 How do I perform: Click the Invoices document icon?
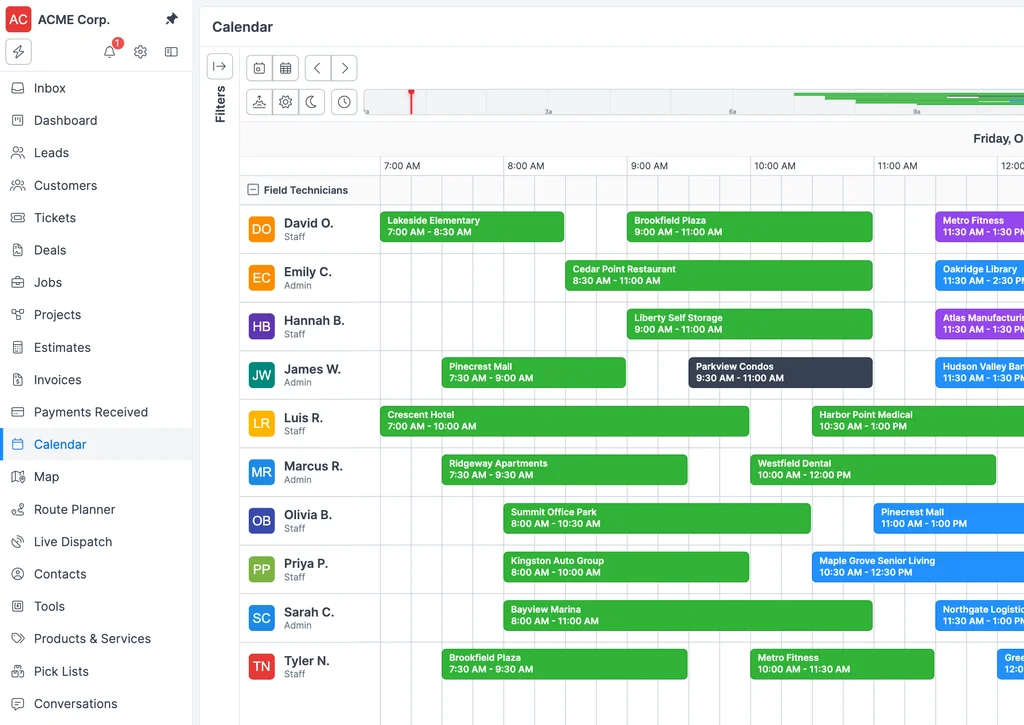pyautogui.click(x=18, y=379)
